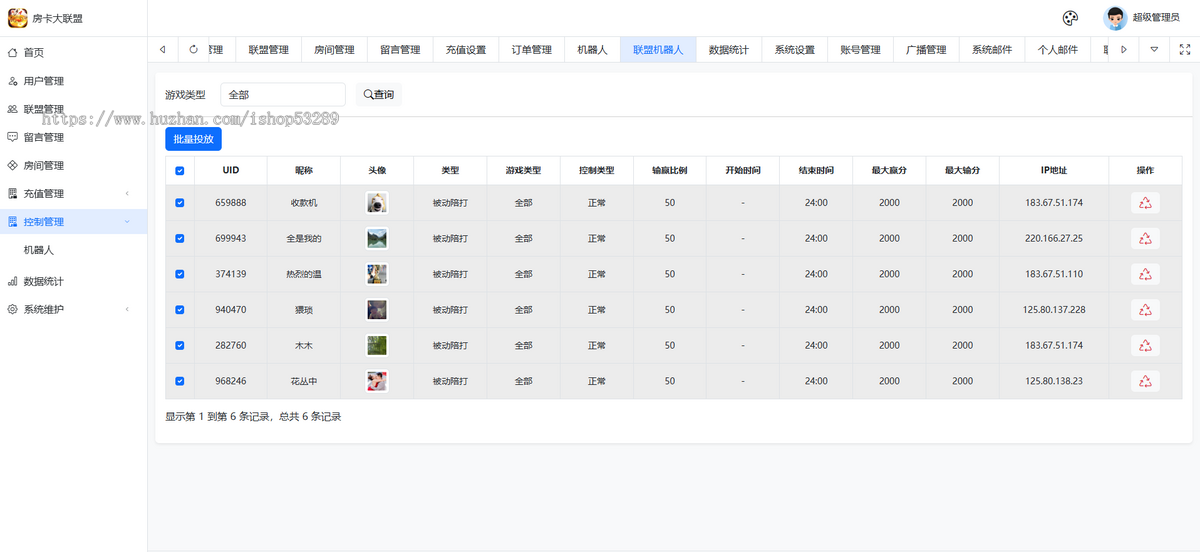Uncheck the row for 木木

pyautogui.click(x=180, y=346)
